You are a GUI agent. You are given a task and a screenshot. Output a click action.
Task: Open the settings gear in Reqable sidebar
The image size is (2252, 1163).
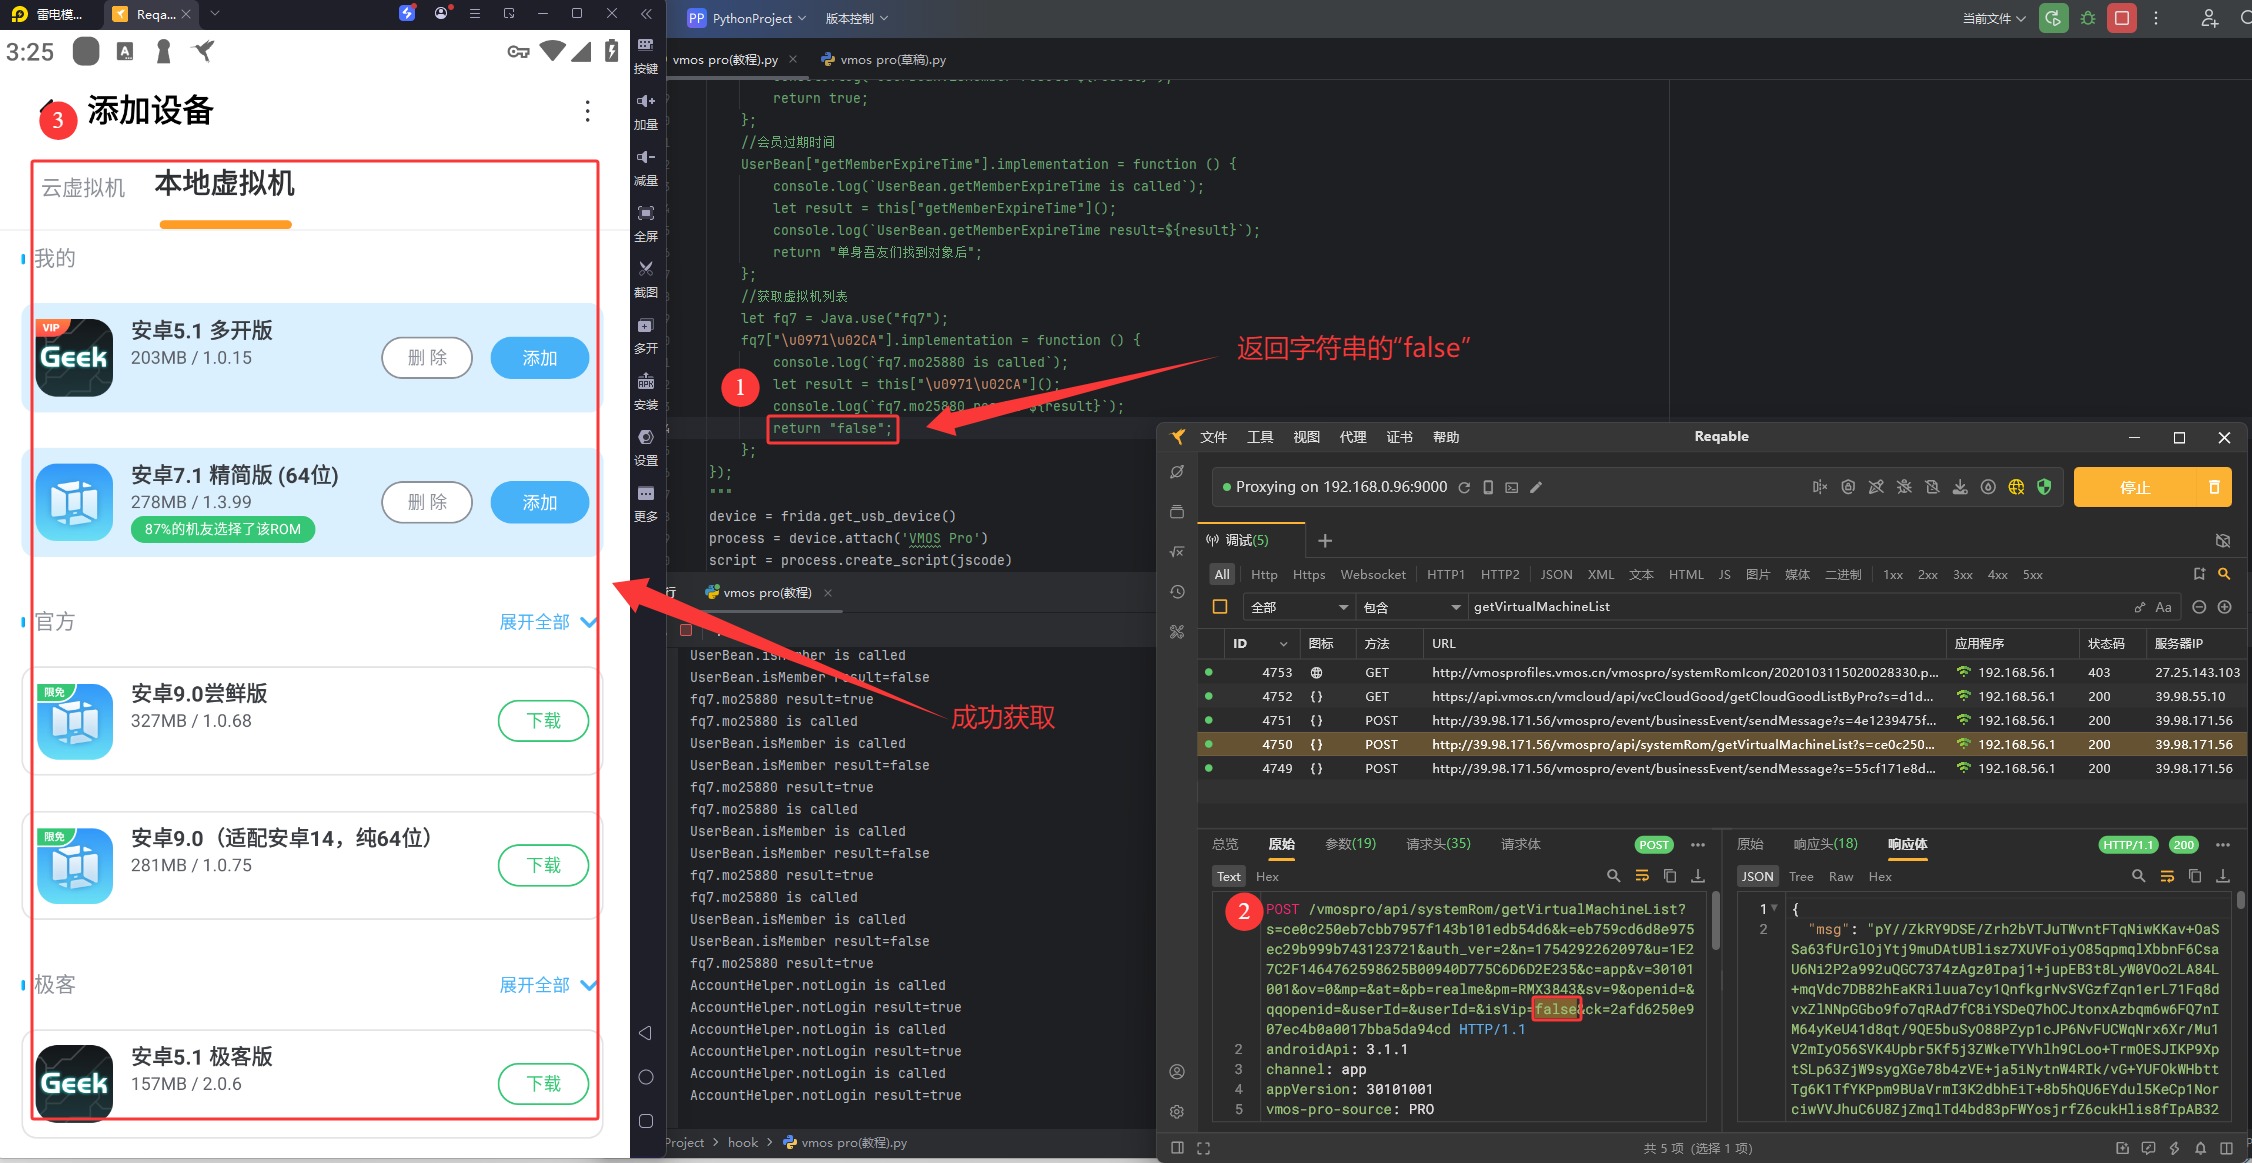pyautogui.click(x=1177, y=1111)
